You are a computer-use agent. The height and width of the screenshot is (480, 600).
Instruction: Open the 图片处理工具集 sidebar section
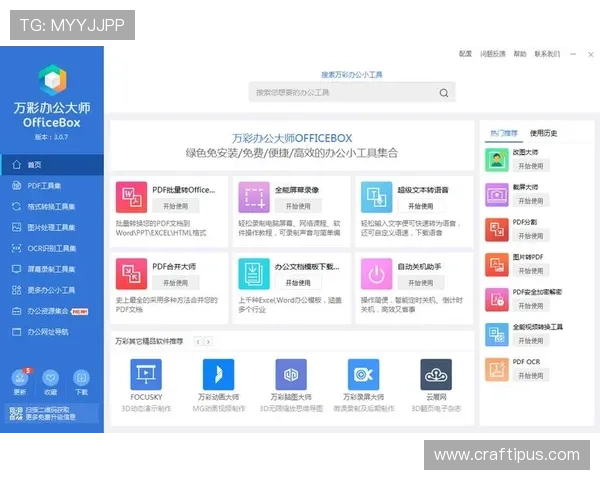[x=52, y=227]
